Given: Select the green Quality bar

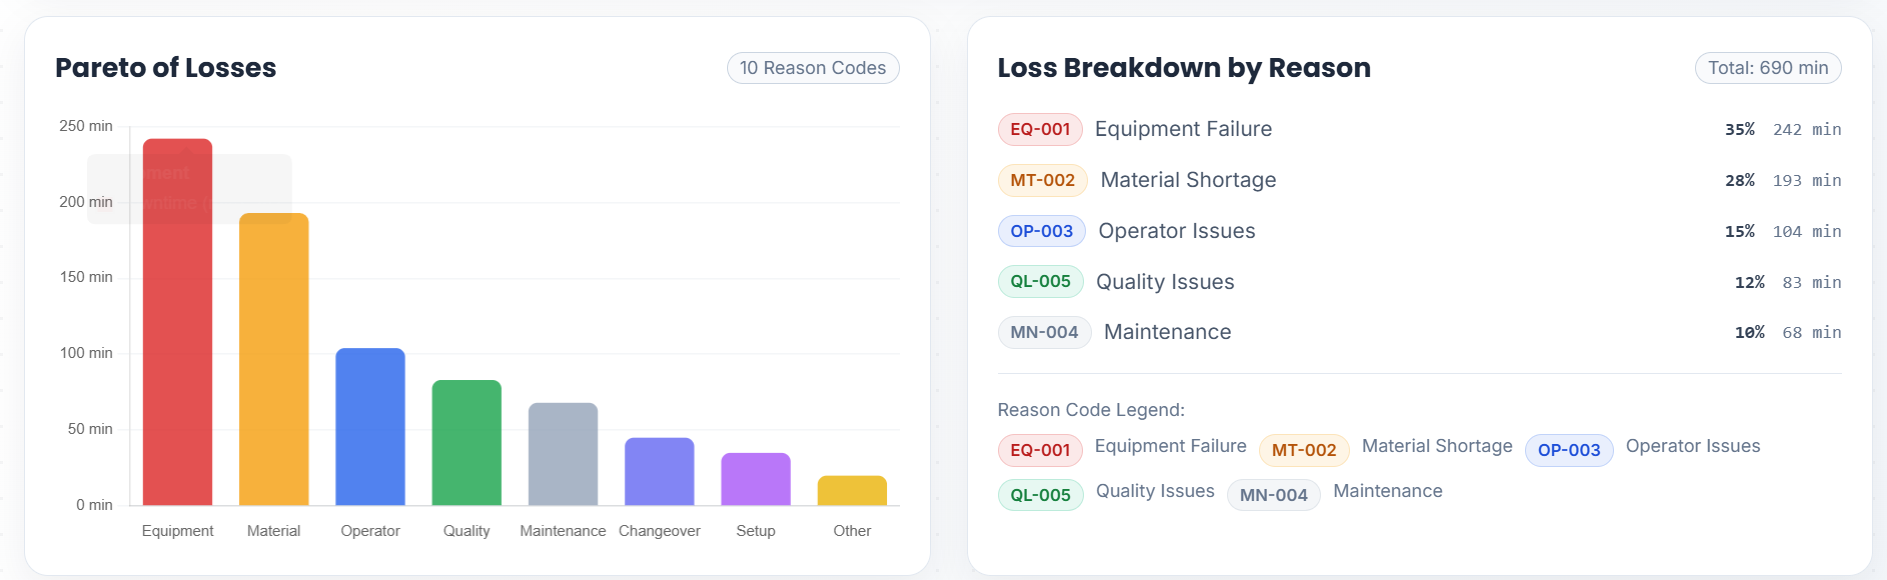Looking at the screenshot, I should [x=466, y=443].
